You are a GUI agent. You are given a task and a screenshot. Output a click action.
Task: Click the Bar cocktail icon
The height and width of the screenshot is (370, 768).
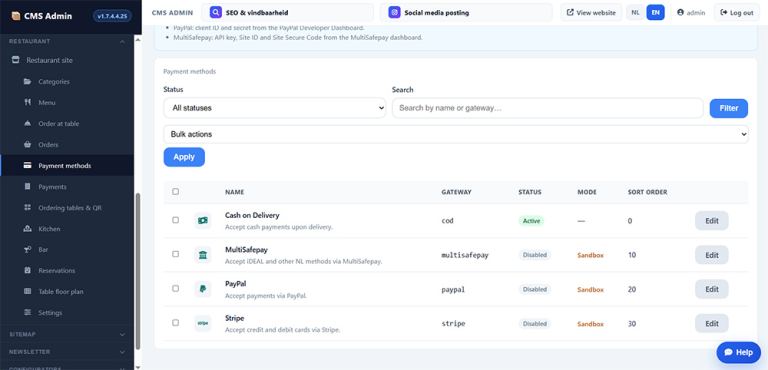tap(27, 250)
